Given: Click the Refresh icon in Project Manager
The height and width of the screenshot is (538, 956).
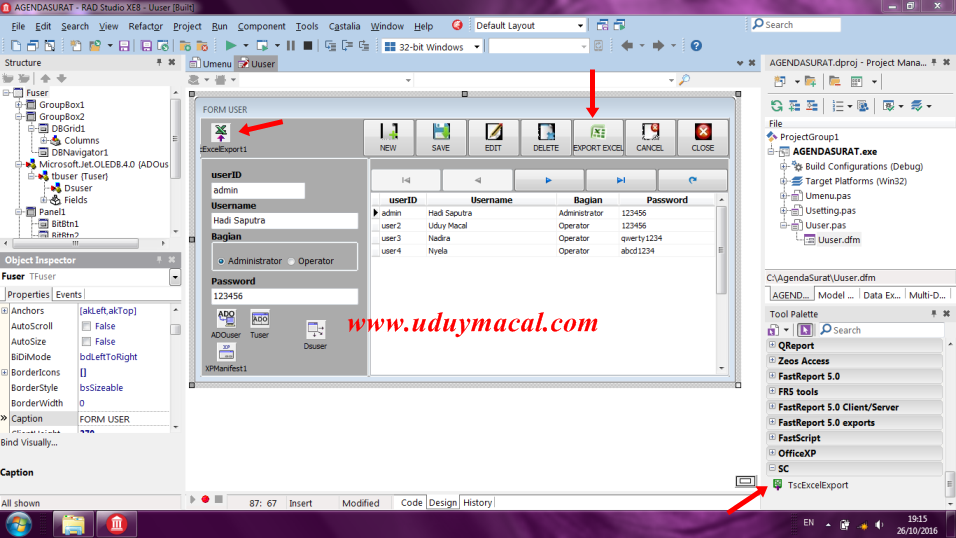Looking at the screenshot, I should (776, 106).
